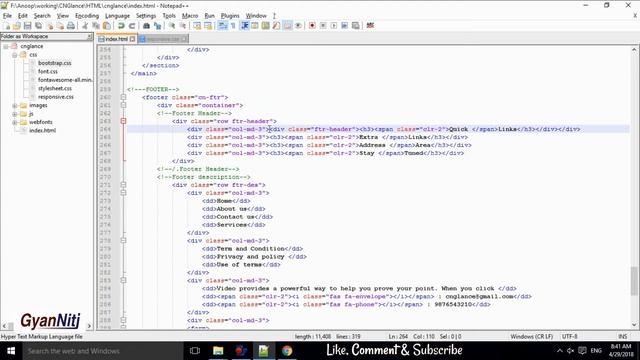Open the Plugins menu

coord(230,16)
